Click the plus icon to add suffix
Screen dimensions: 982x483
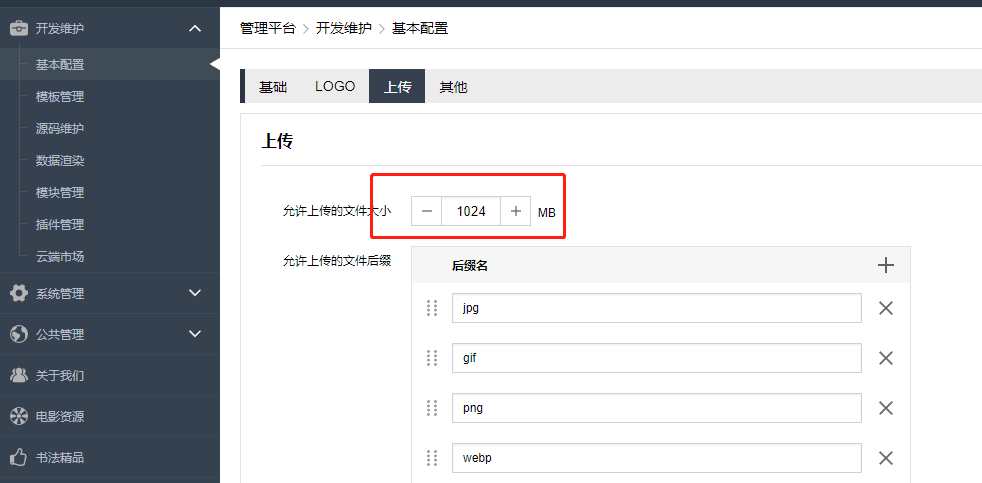(885, 265)
